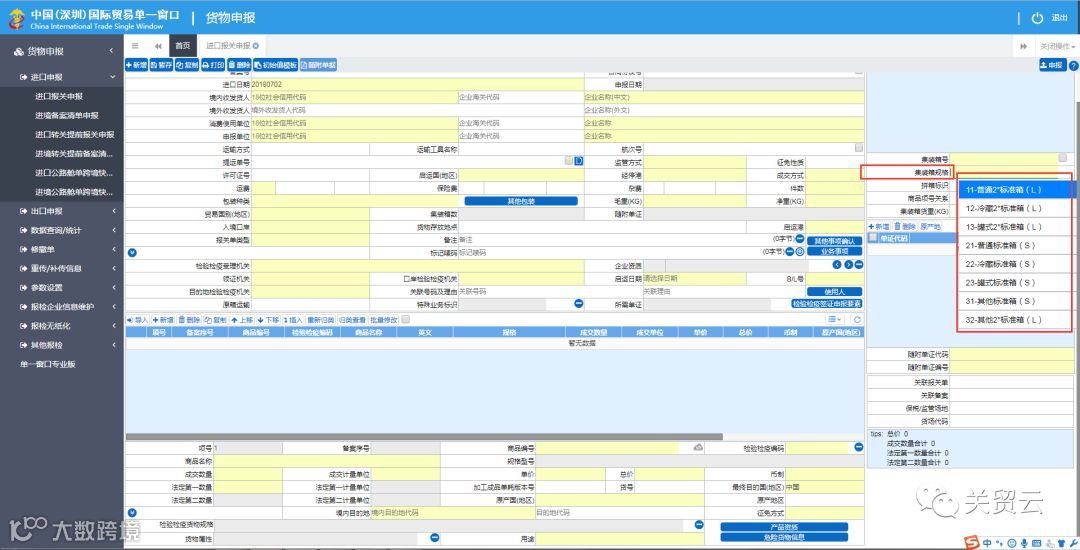Click 上移 in the goods list toolbar
This screenshot has height=550, width=1080.
click(x=242, y=320)
